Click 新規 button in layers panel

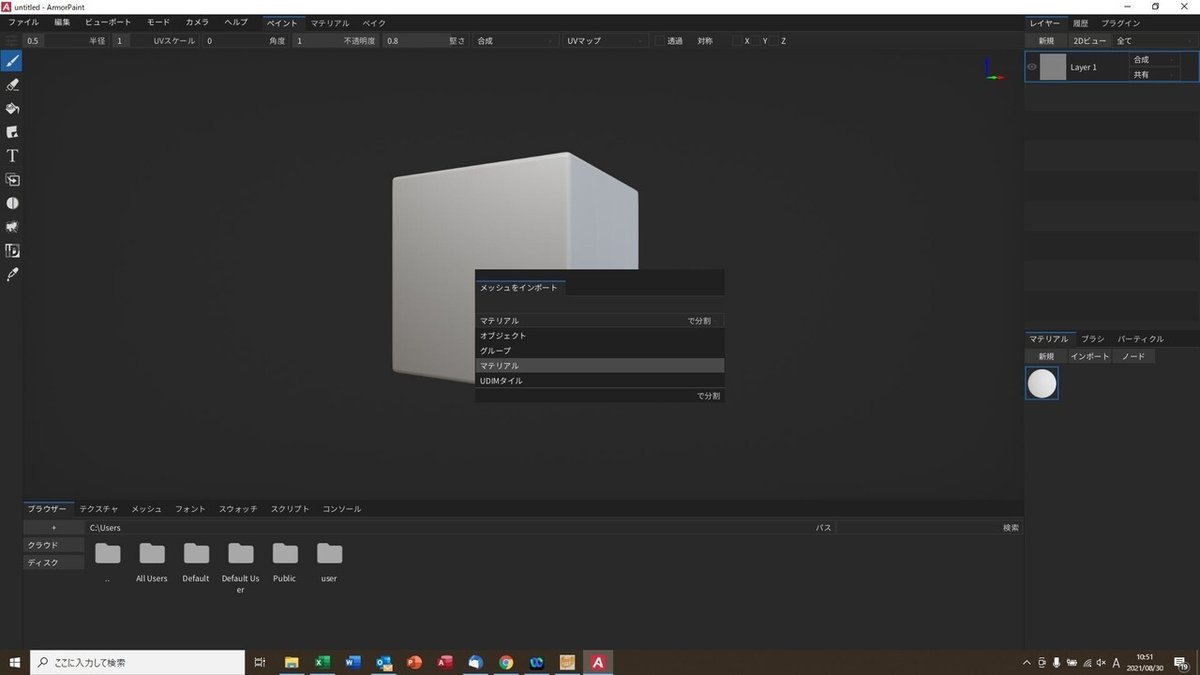pos(1046,40)
